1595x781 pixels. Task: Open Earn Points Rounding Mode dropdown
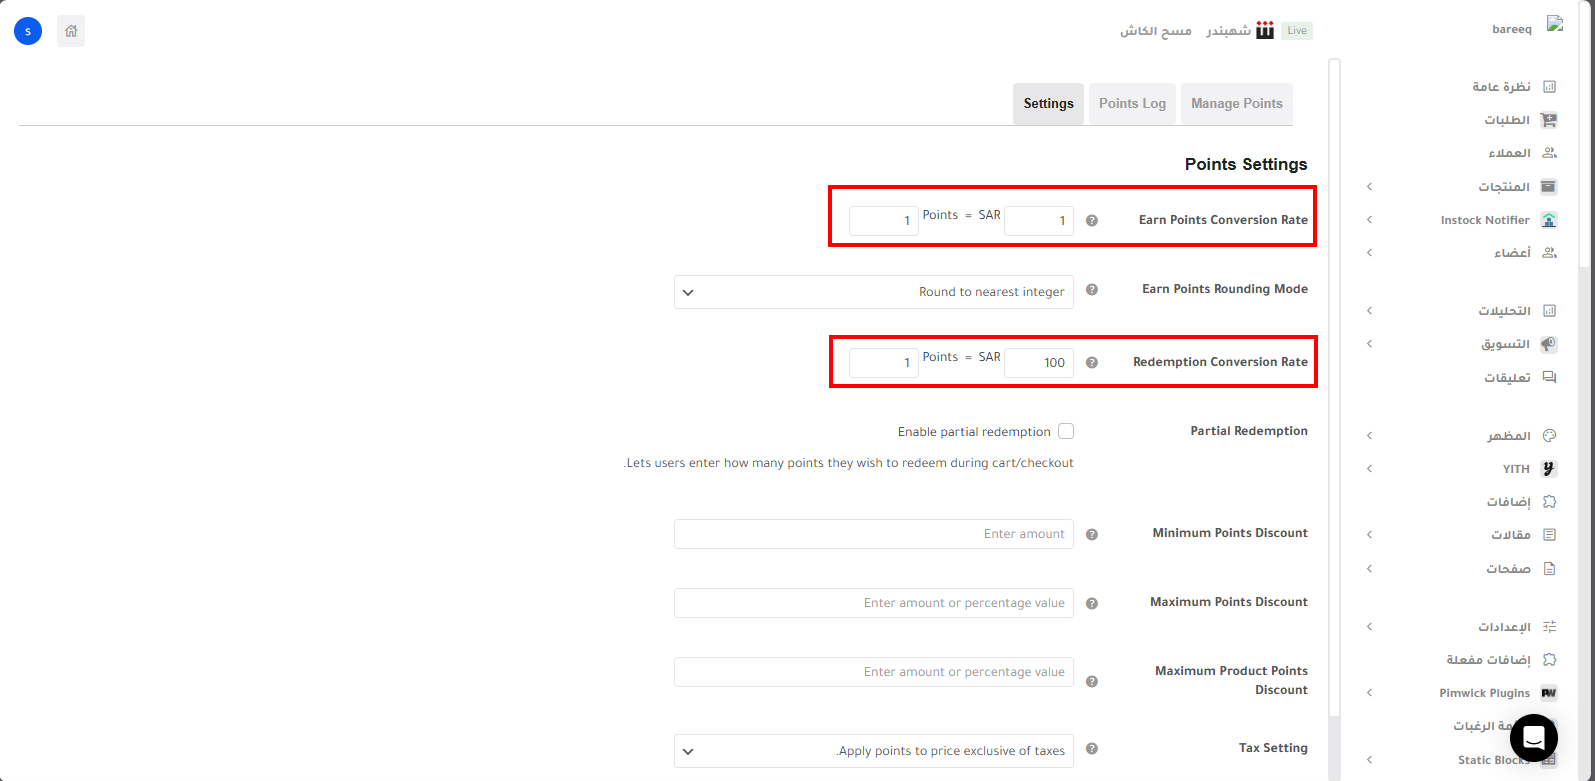coord(873,292)
